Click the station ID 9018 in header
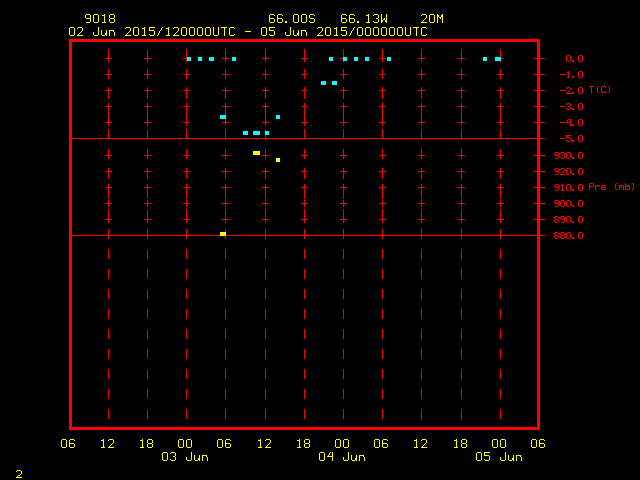The width and height of the screenshot is (640, 480). tap(100, 19)
